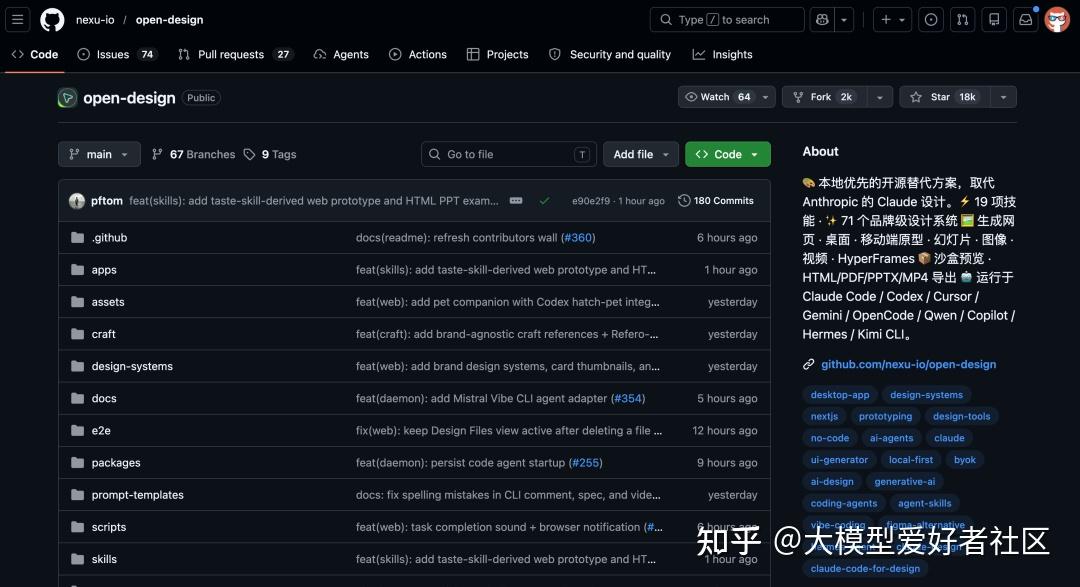Click the open-design repository logo
This screenshot has height=587, width=1080.
click(x=67, y=98)
